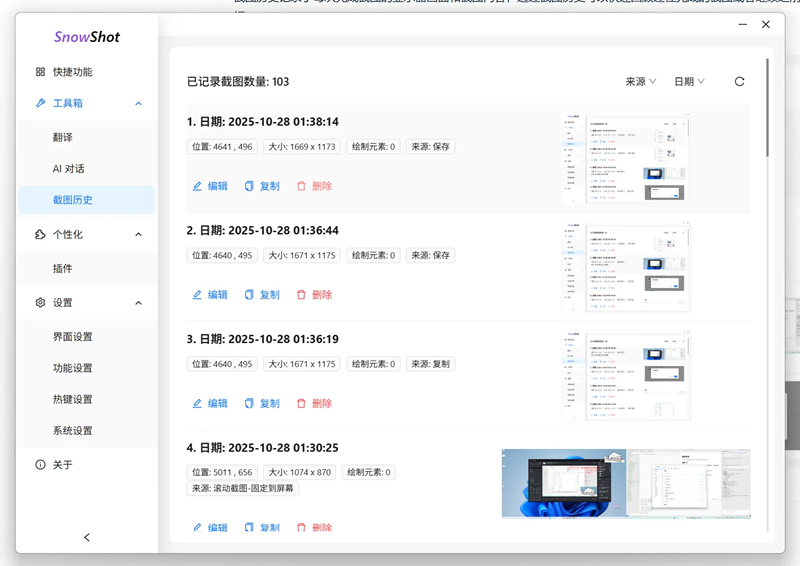Open thumbnail of record 2 from 01:36:44

click(x=626, y=266)
